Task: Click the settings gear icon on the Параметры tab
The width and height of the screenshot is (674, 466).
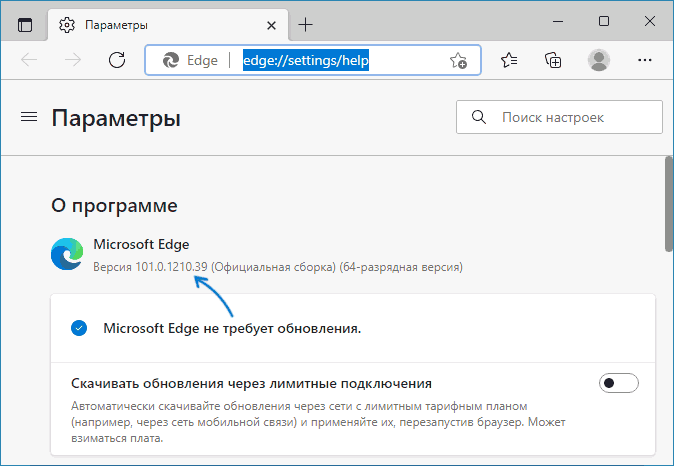Action: tap(67, 25)
